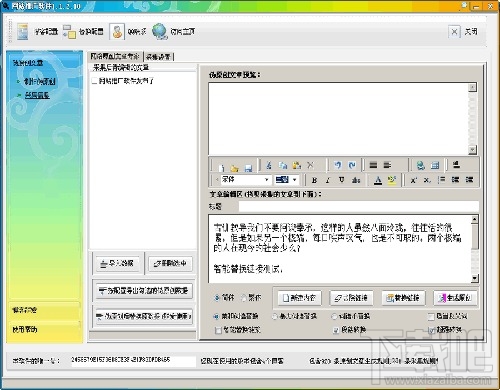
Task: Toggle italic formatting I icon
Action: tap(328, 180)
